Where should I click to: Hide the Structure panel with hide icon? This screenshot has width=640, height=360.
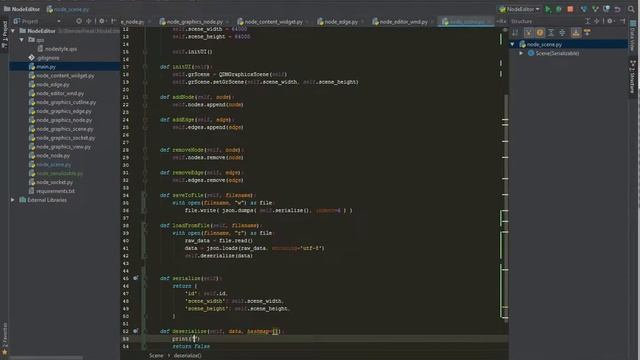point(622,21)
